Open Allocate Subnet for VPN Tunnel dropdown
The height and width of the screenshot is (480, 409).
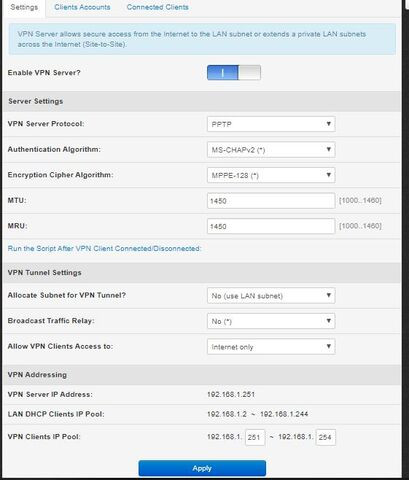coord(271,296)
